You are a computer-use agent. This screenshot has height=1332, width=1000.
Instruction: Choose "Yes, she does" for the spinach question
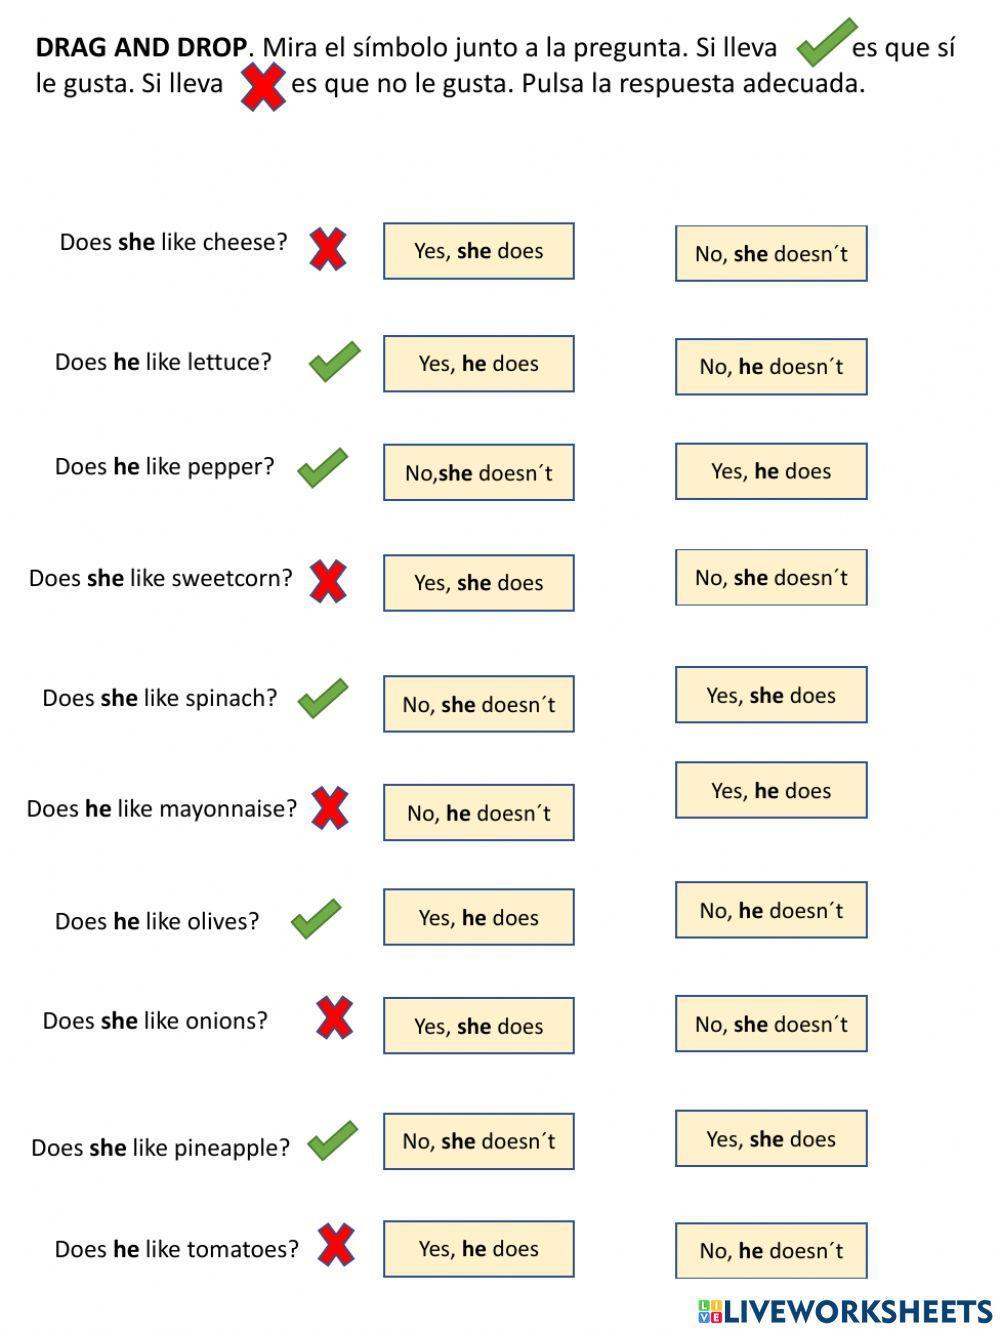point(770,695)
